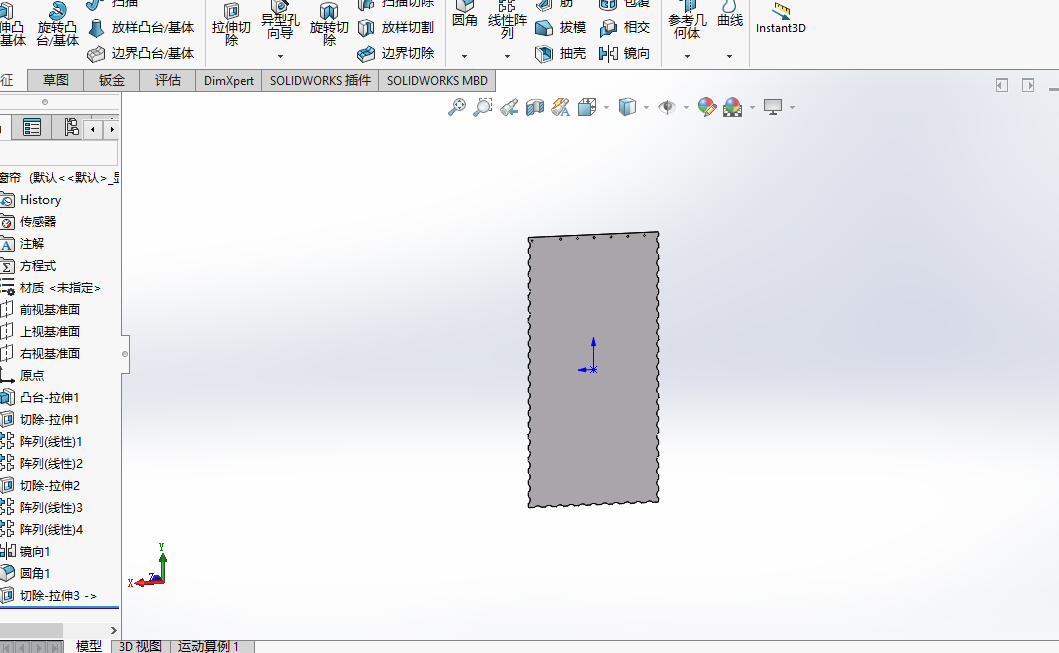Click the Boundary Cut (边界切除) tool

[x=396, y=53]
